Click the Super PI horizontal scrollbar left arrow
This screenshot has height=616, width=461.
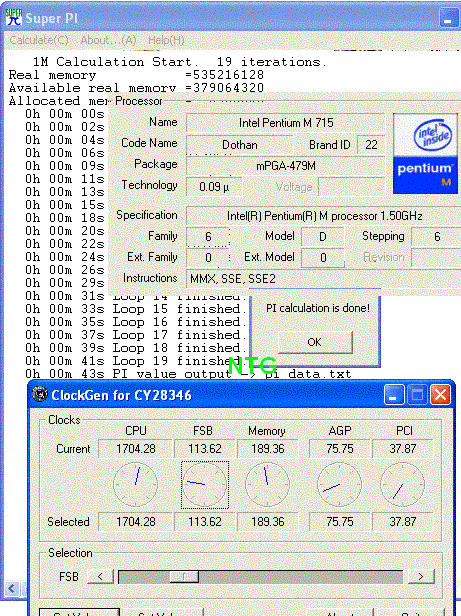coord(11,588)
